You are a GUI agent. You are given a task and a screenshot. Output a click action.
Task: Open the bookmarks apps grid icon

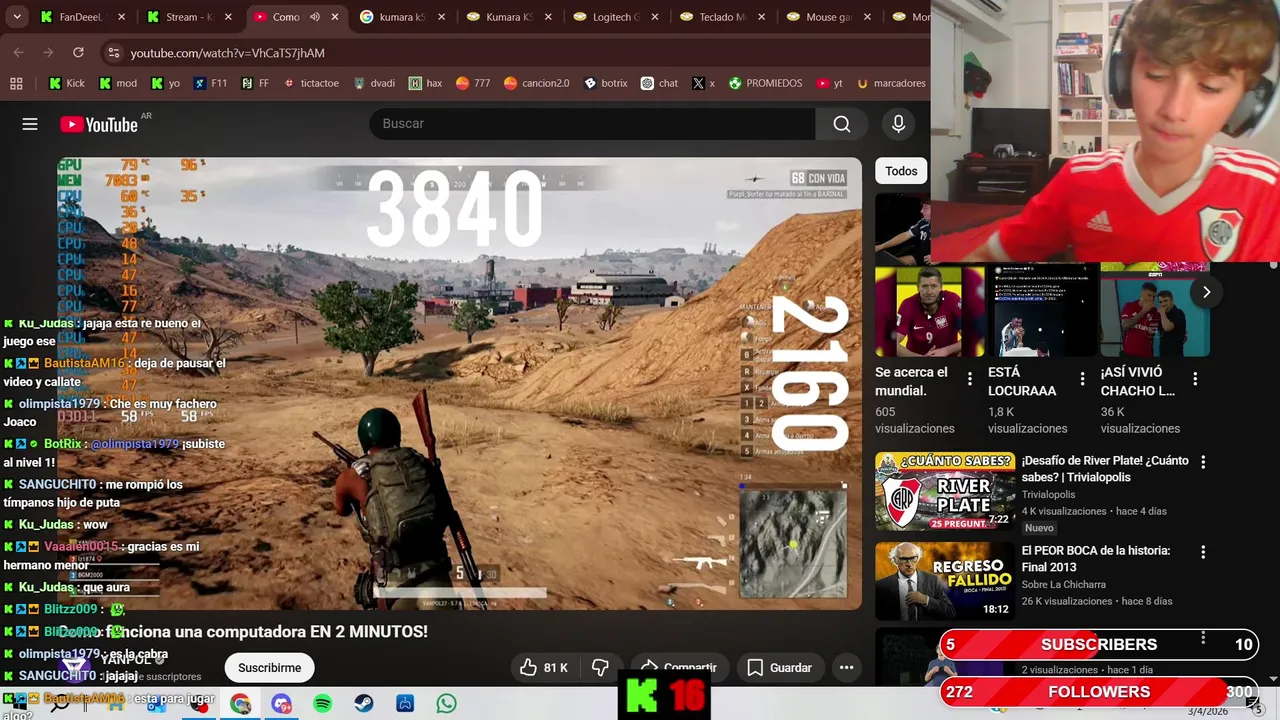[16, 83]
